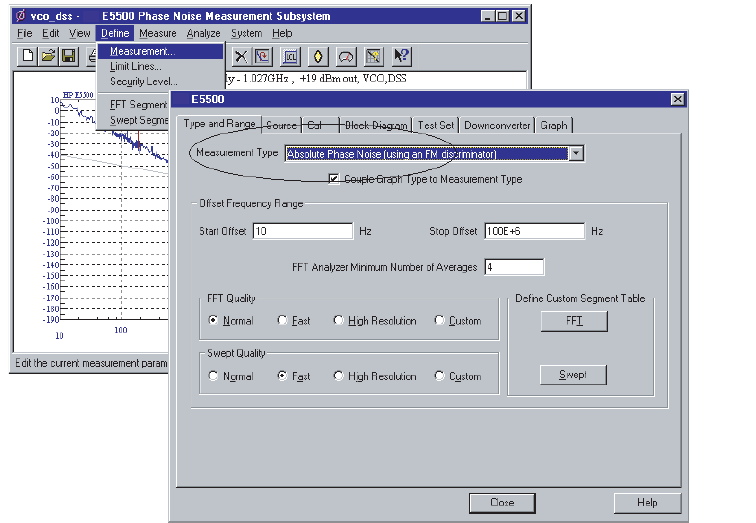Switch to the Block Diagram tab
Screen dimensions: 756x523
[376, 125]
